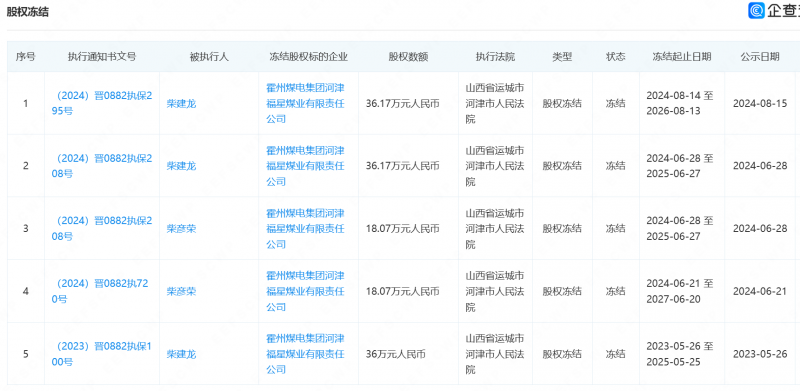Click the 序号 column header
This screenshot has height=391, width=800.
(26, 57)
